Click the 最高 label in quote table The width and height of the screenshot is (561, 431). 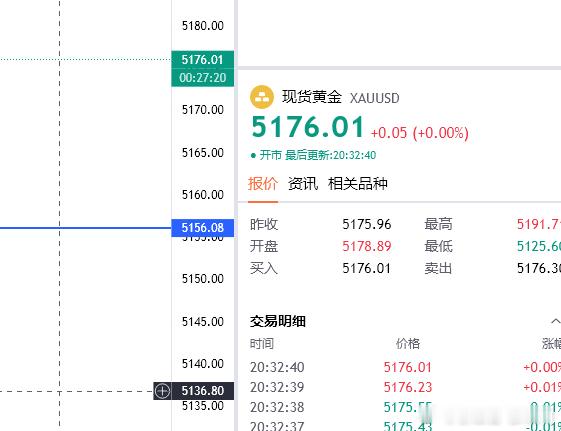coord(438,224)
